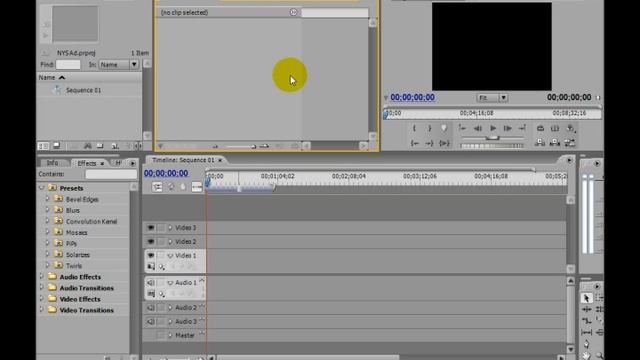Select the Slip tool
This screenshot has height=360, width=640.
(586, 332)
